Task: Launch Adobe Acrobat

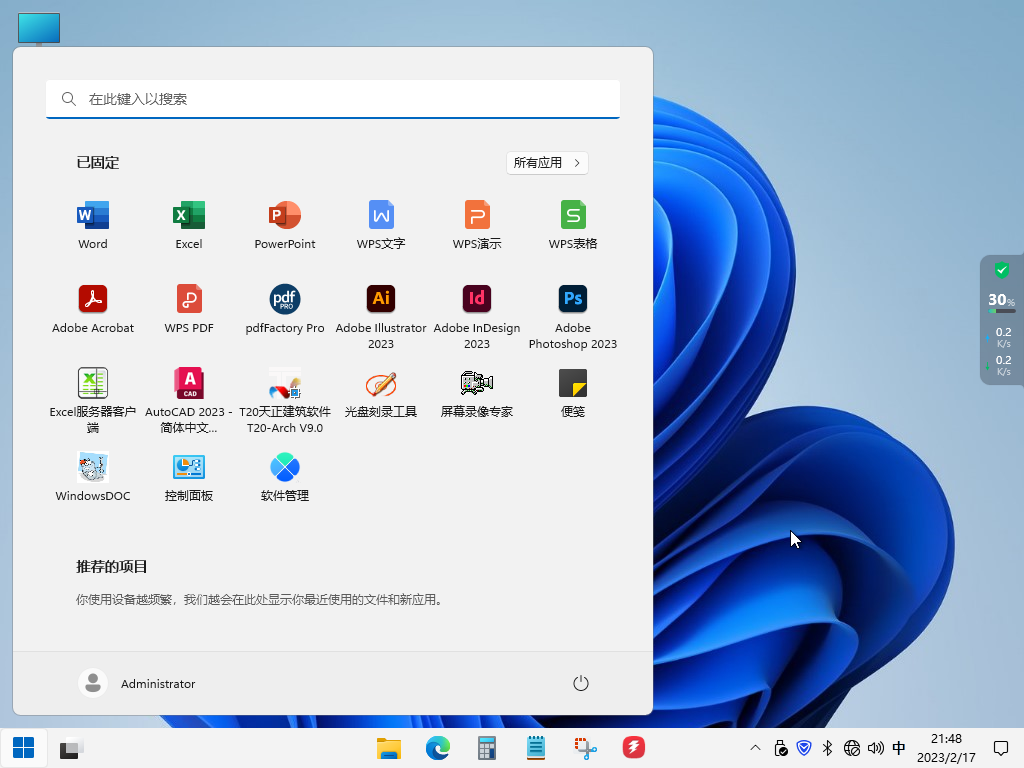Action: pyautogui.click(x=93, y=310)
